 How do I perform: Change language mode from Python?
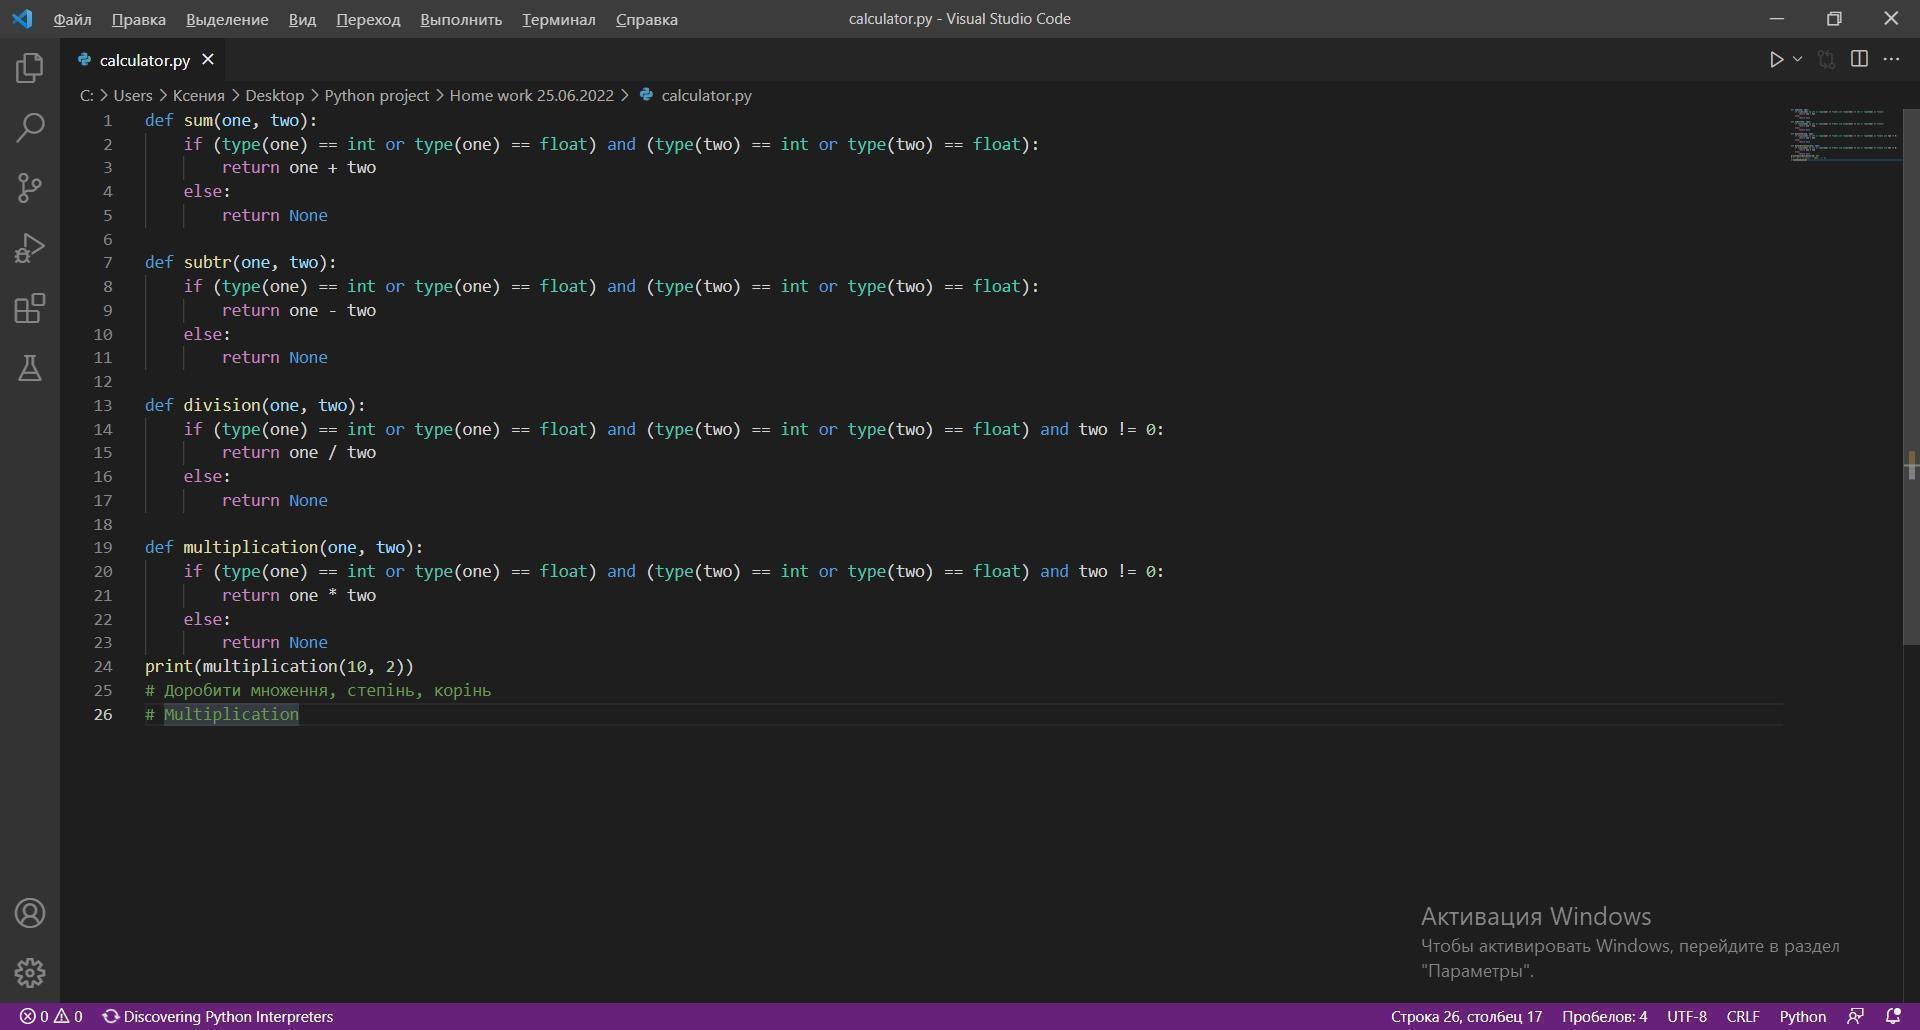(x=1802, y=1016)
